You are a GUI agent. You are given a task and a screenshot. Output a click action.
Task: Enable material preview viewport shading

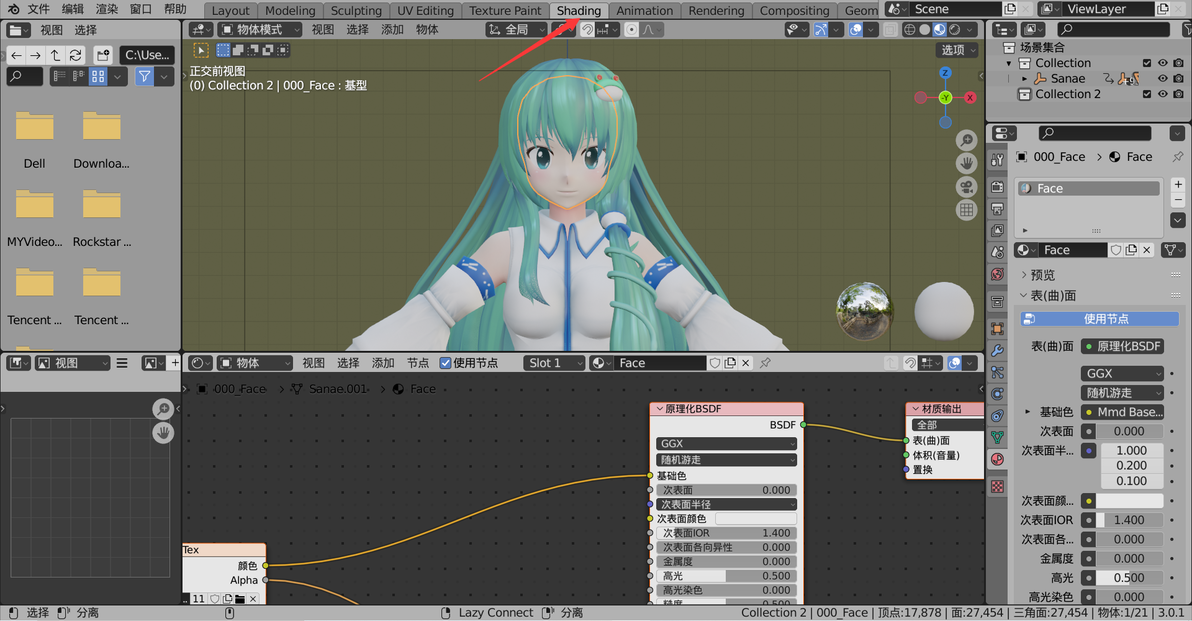point(940,30)
